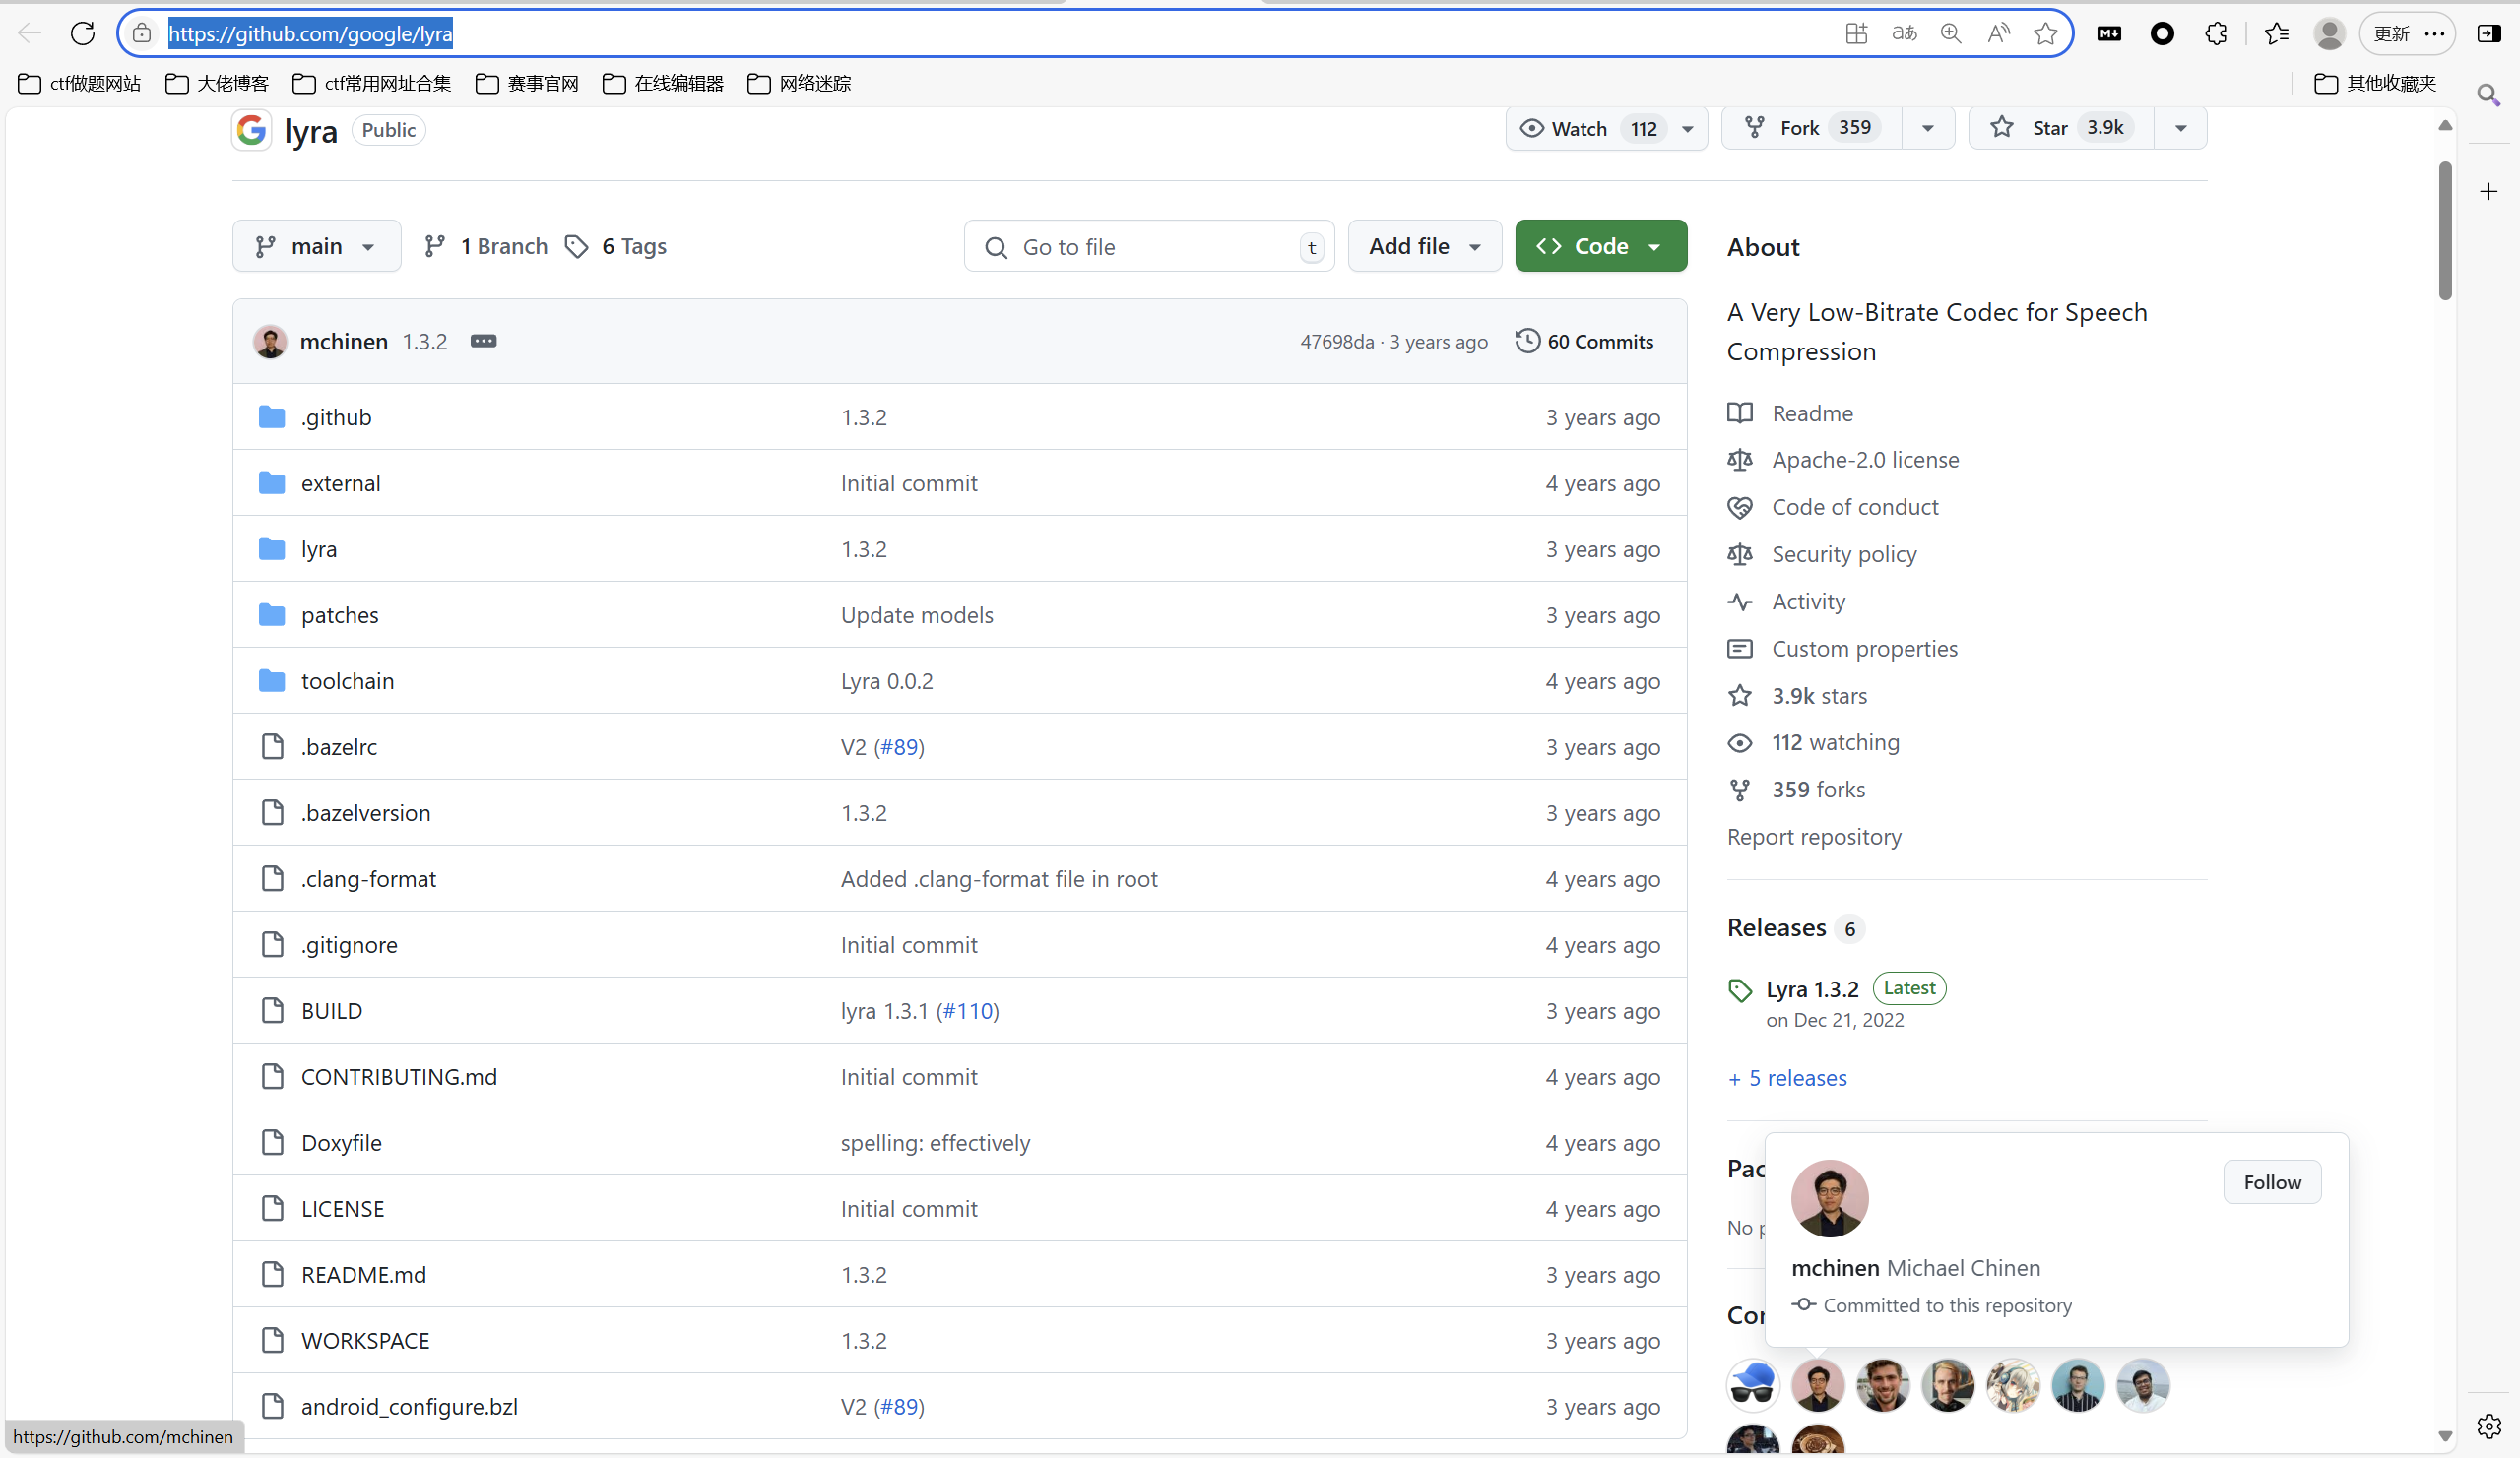
Task: Click the browser profile avatar
Action: coord(2329,34)
